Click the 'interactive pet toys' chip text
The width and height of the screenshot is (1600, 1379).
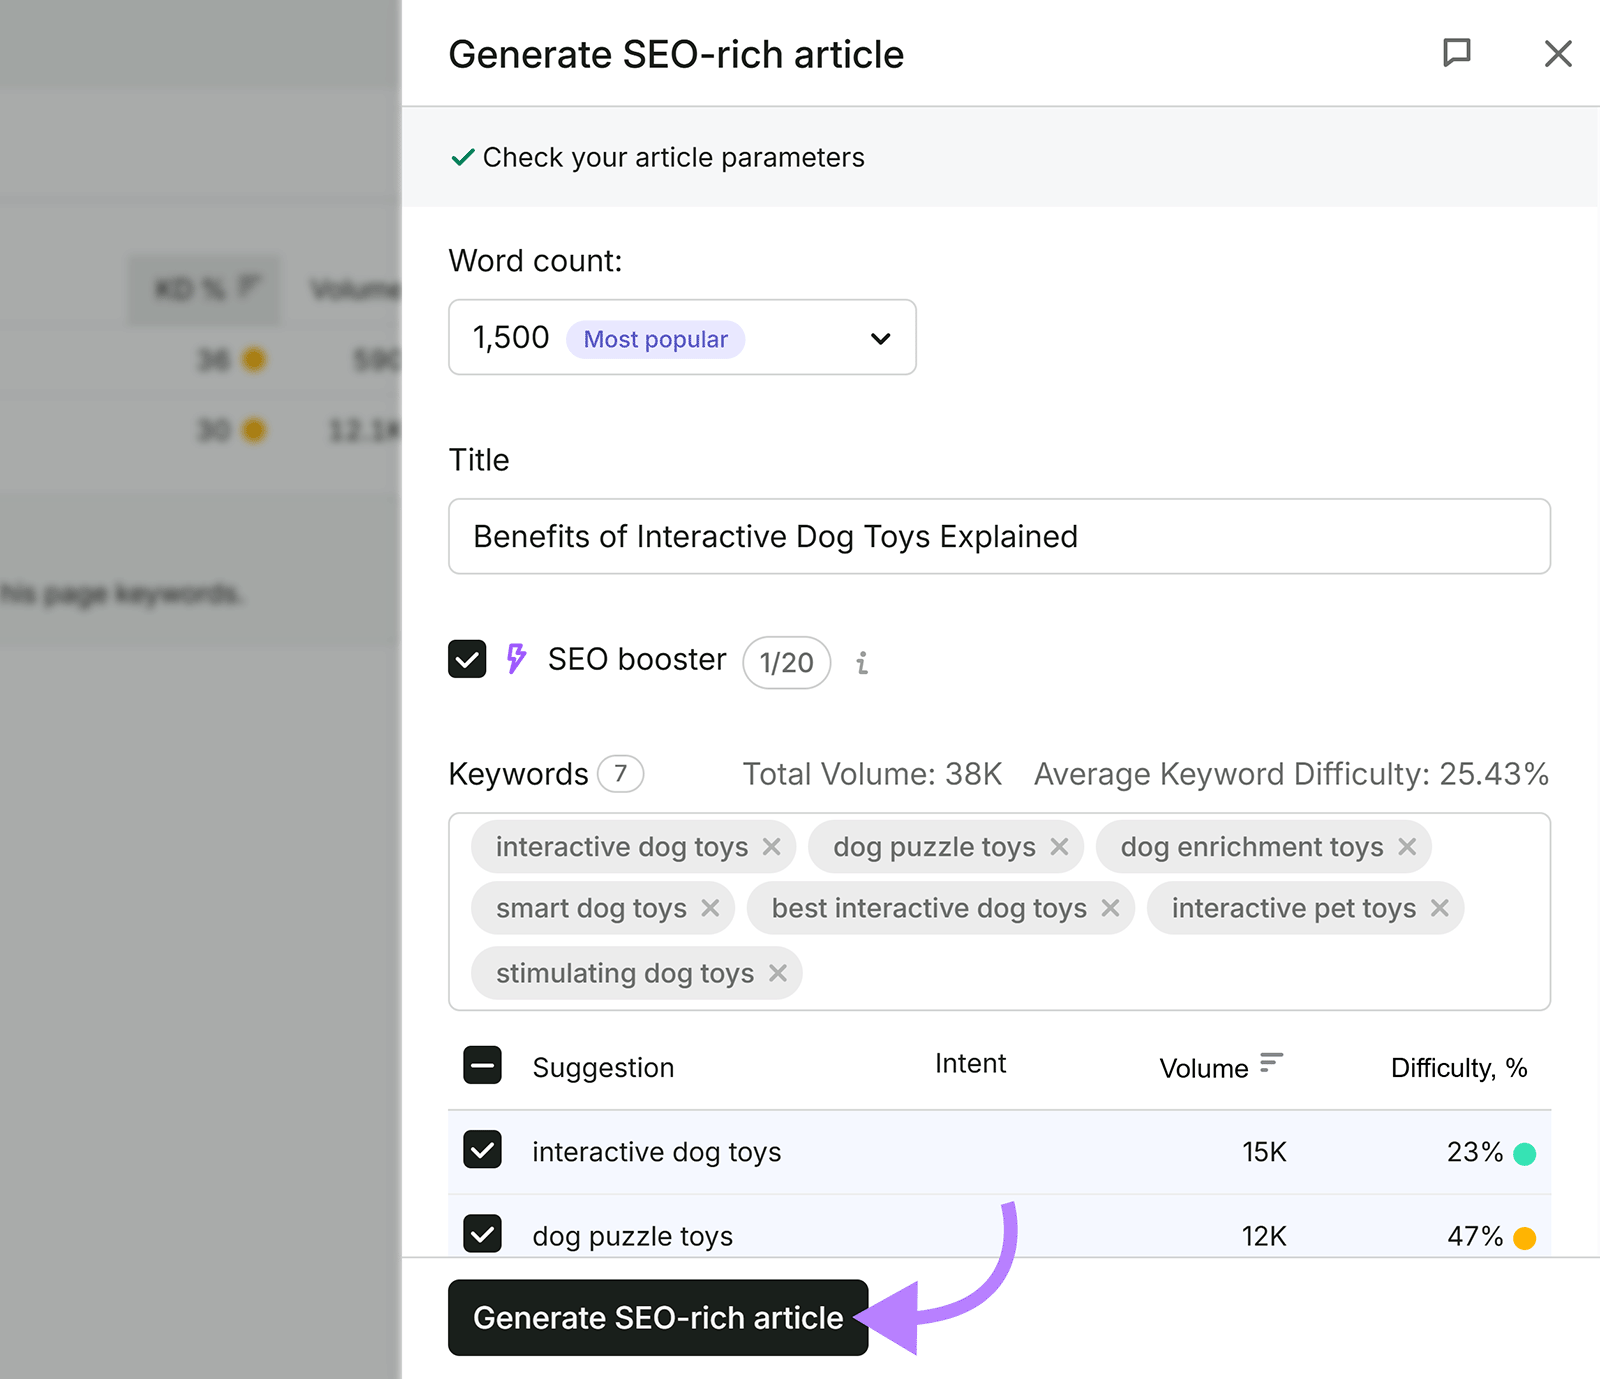click(1294, 908)
